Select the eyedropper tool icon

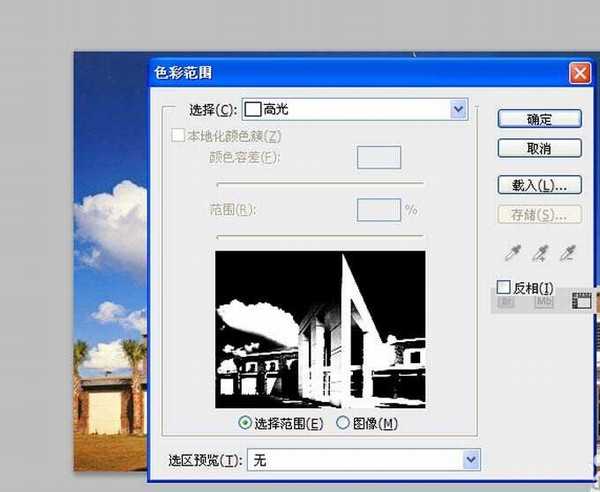[513, 253]
